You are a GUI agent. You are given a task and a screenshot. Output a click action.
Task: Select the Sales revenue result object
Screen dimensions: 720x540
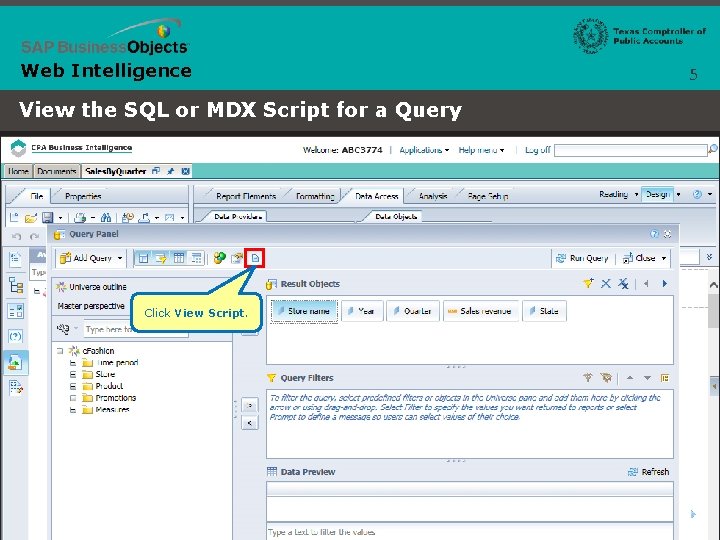coord(480,311)
